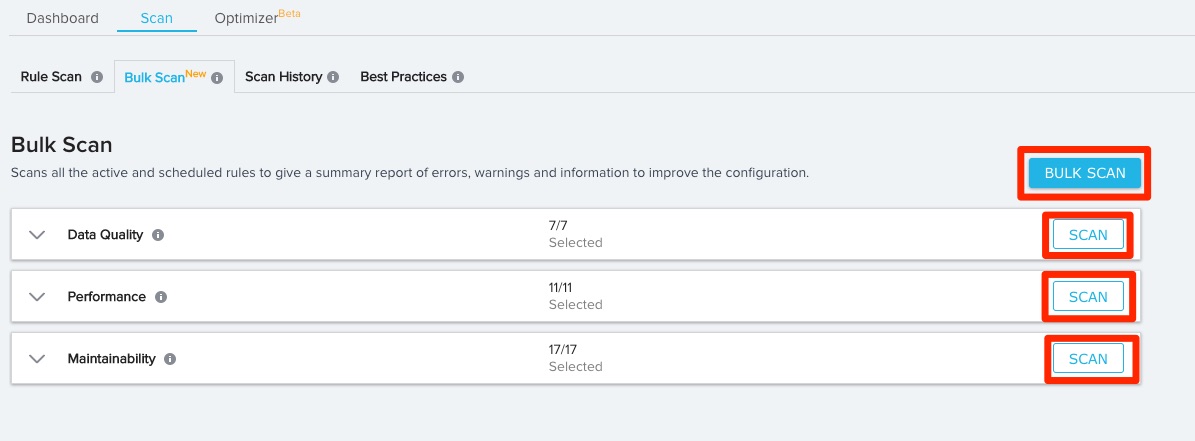Open the Scan History sub-tab

click(283, 77)
